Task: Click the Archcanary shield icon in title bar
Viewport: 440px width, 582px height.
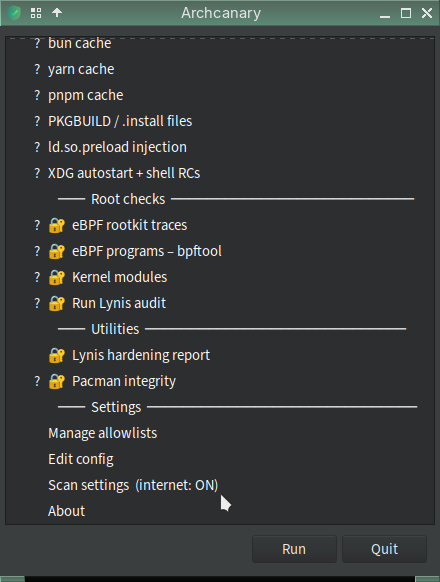Action: tap(14, 13)
